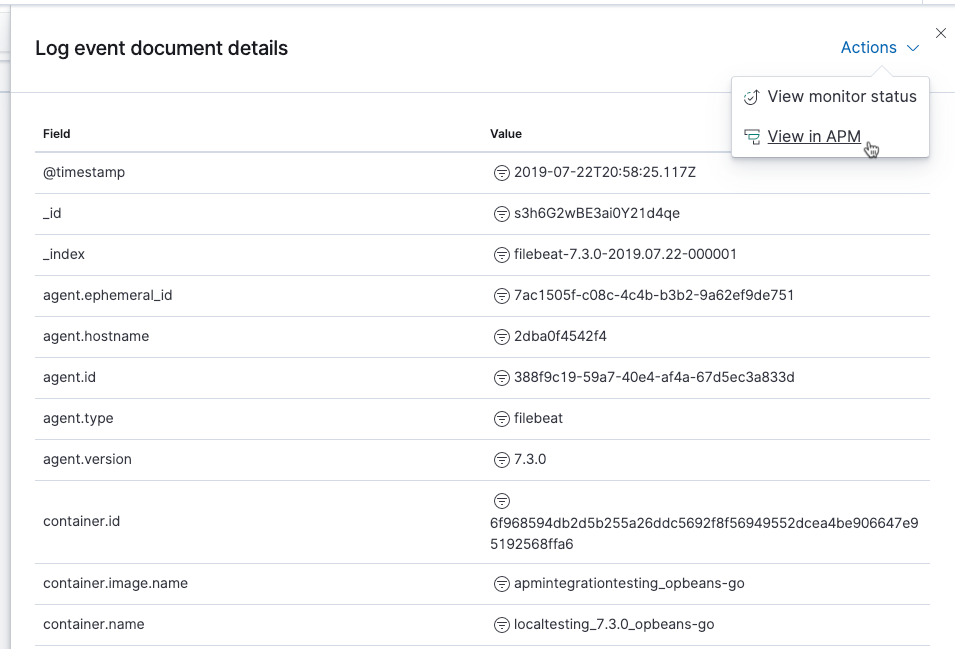955x649 pixels.
Task: Click filter icon next to @timestamp value
Action: point(501,173)
